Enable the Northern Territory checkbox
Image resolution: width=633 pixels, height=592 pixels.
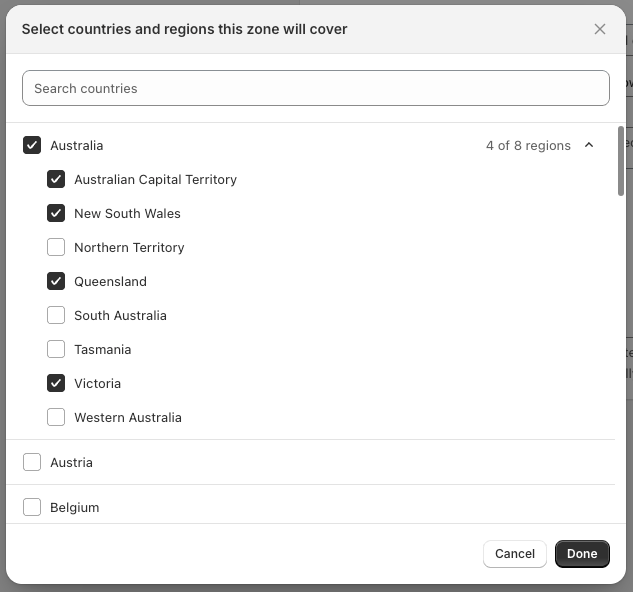point(56,247)
